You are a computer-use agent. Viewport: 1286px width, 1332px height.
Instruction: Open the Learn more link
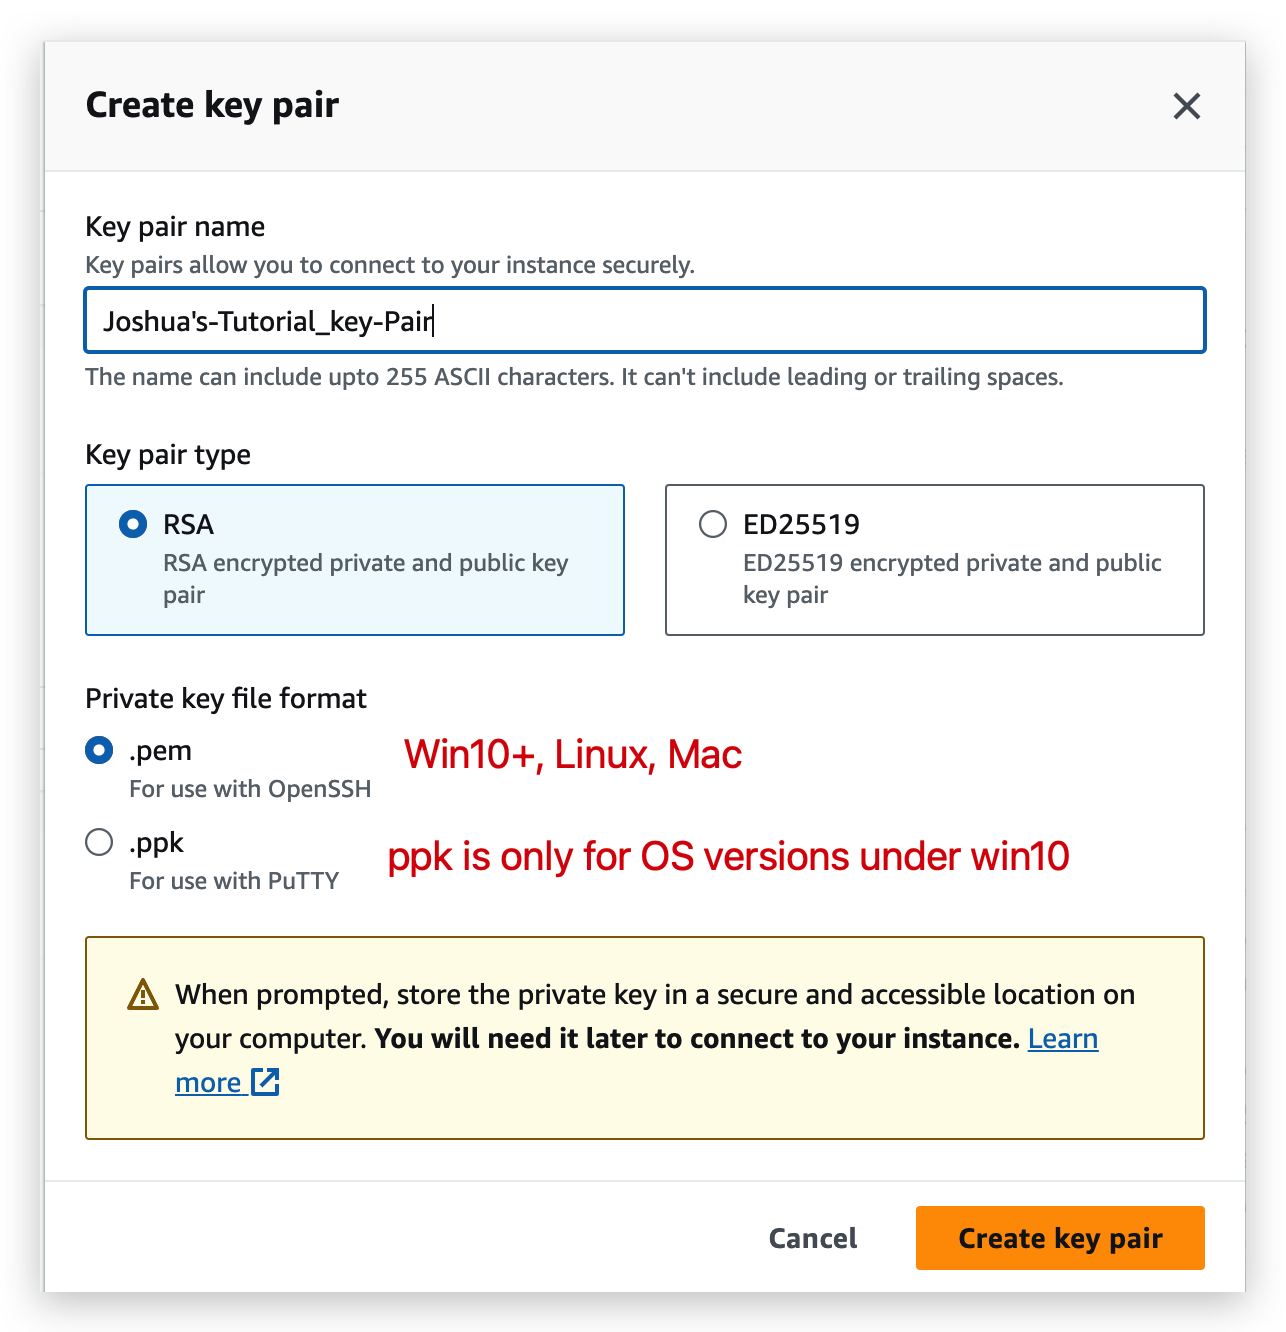[1062, 1039]
